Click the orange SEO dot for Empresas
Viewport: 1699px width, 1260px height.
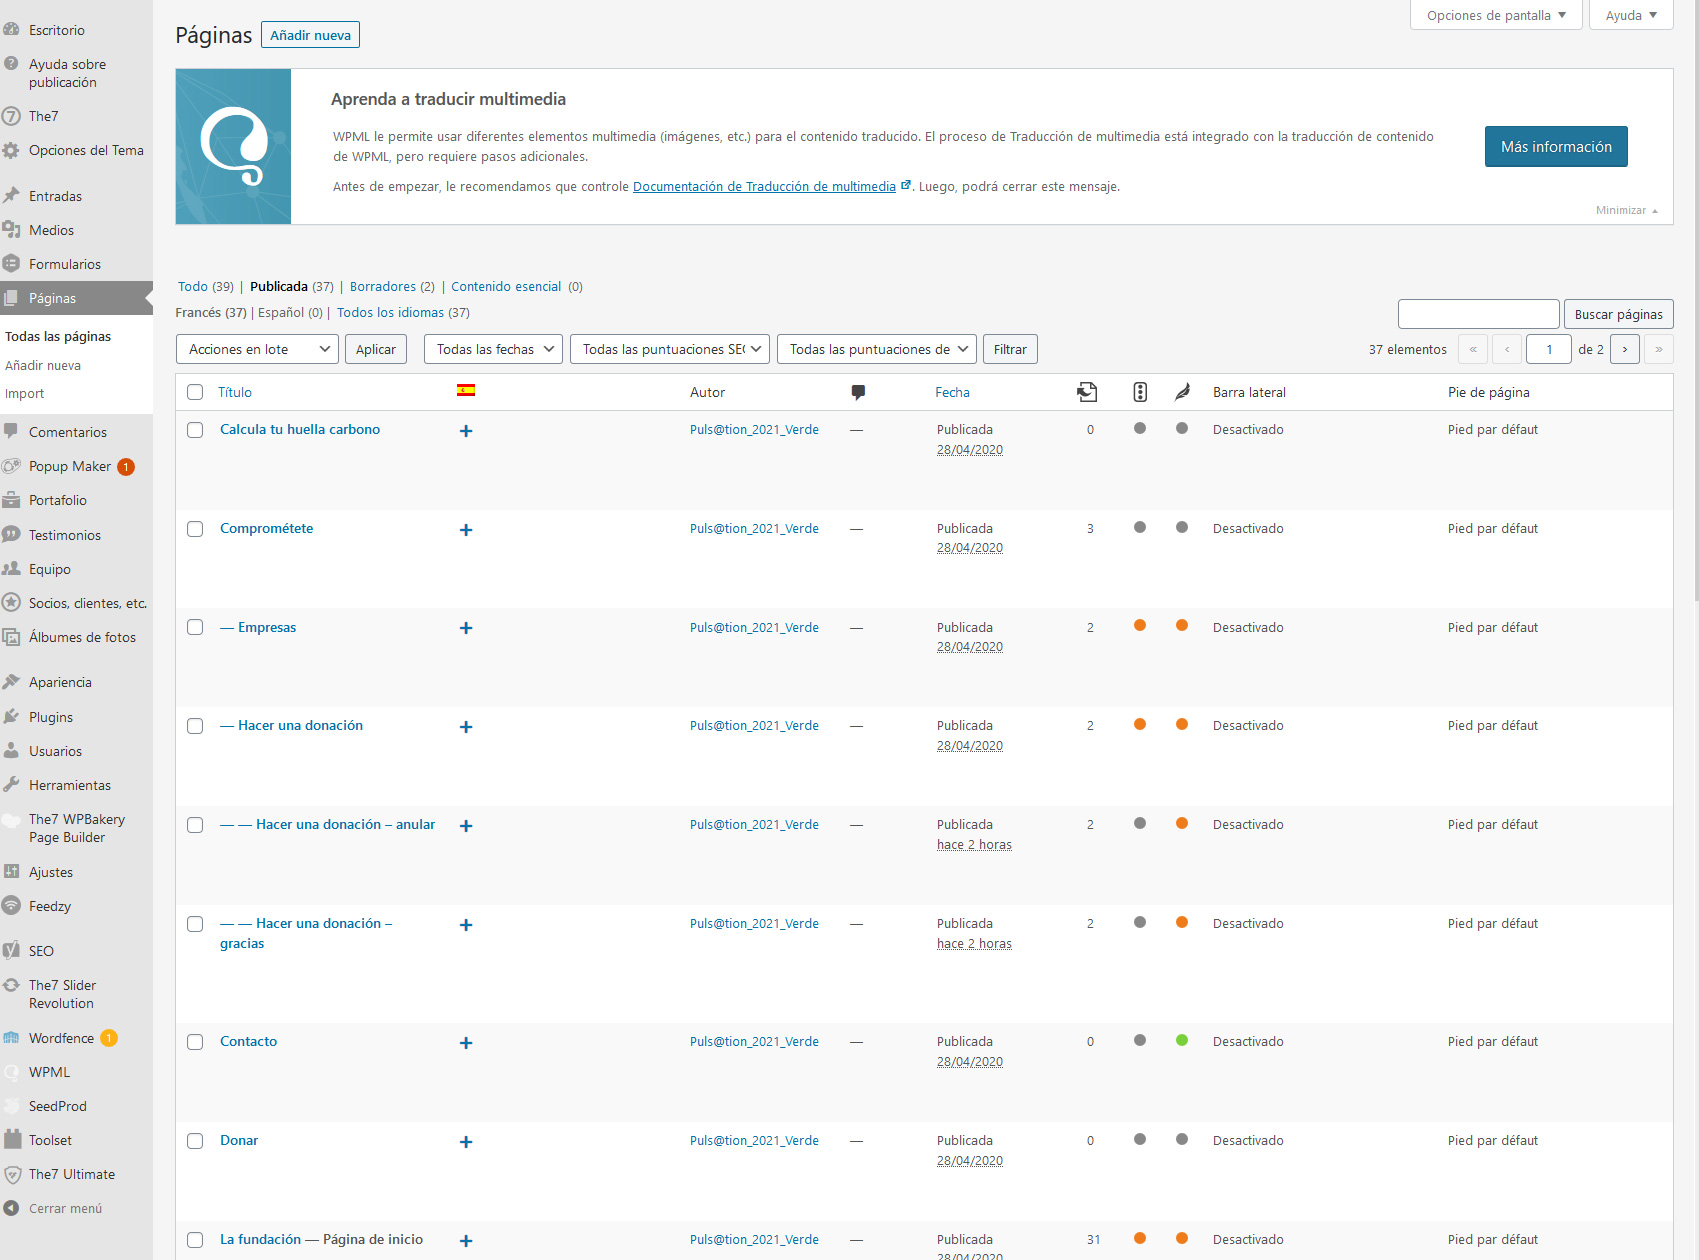pos(1139,626)
